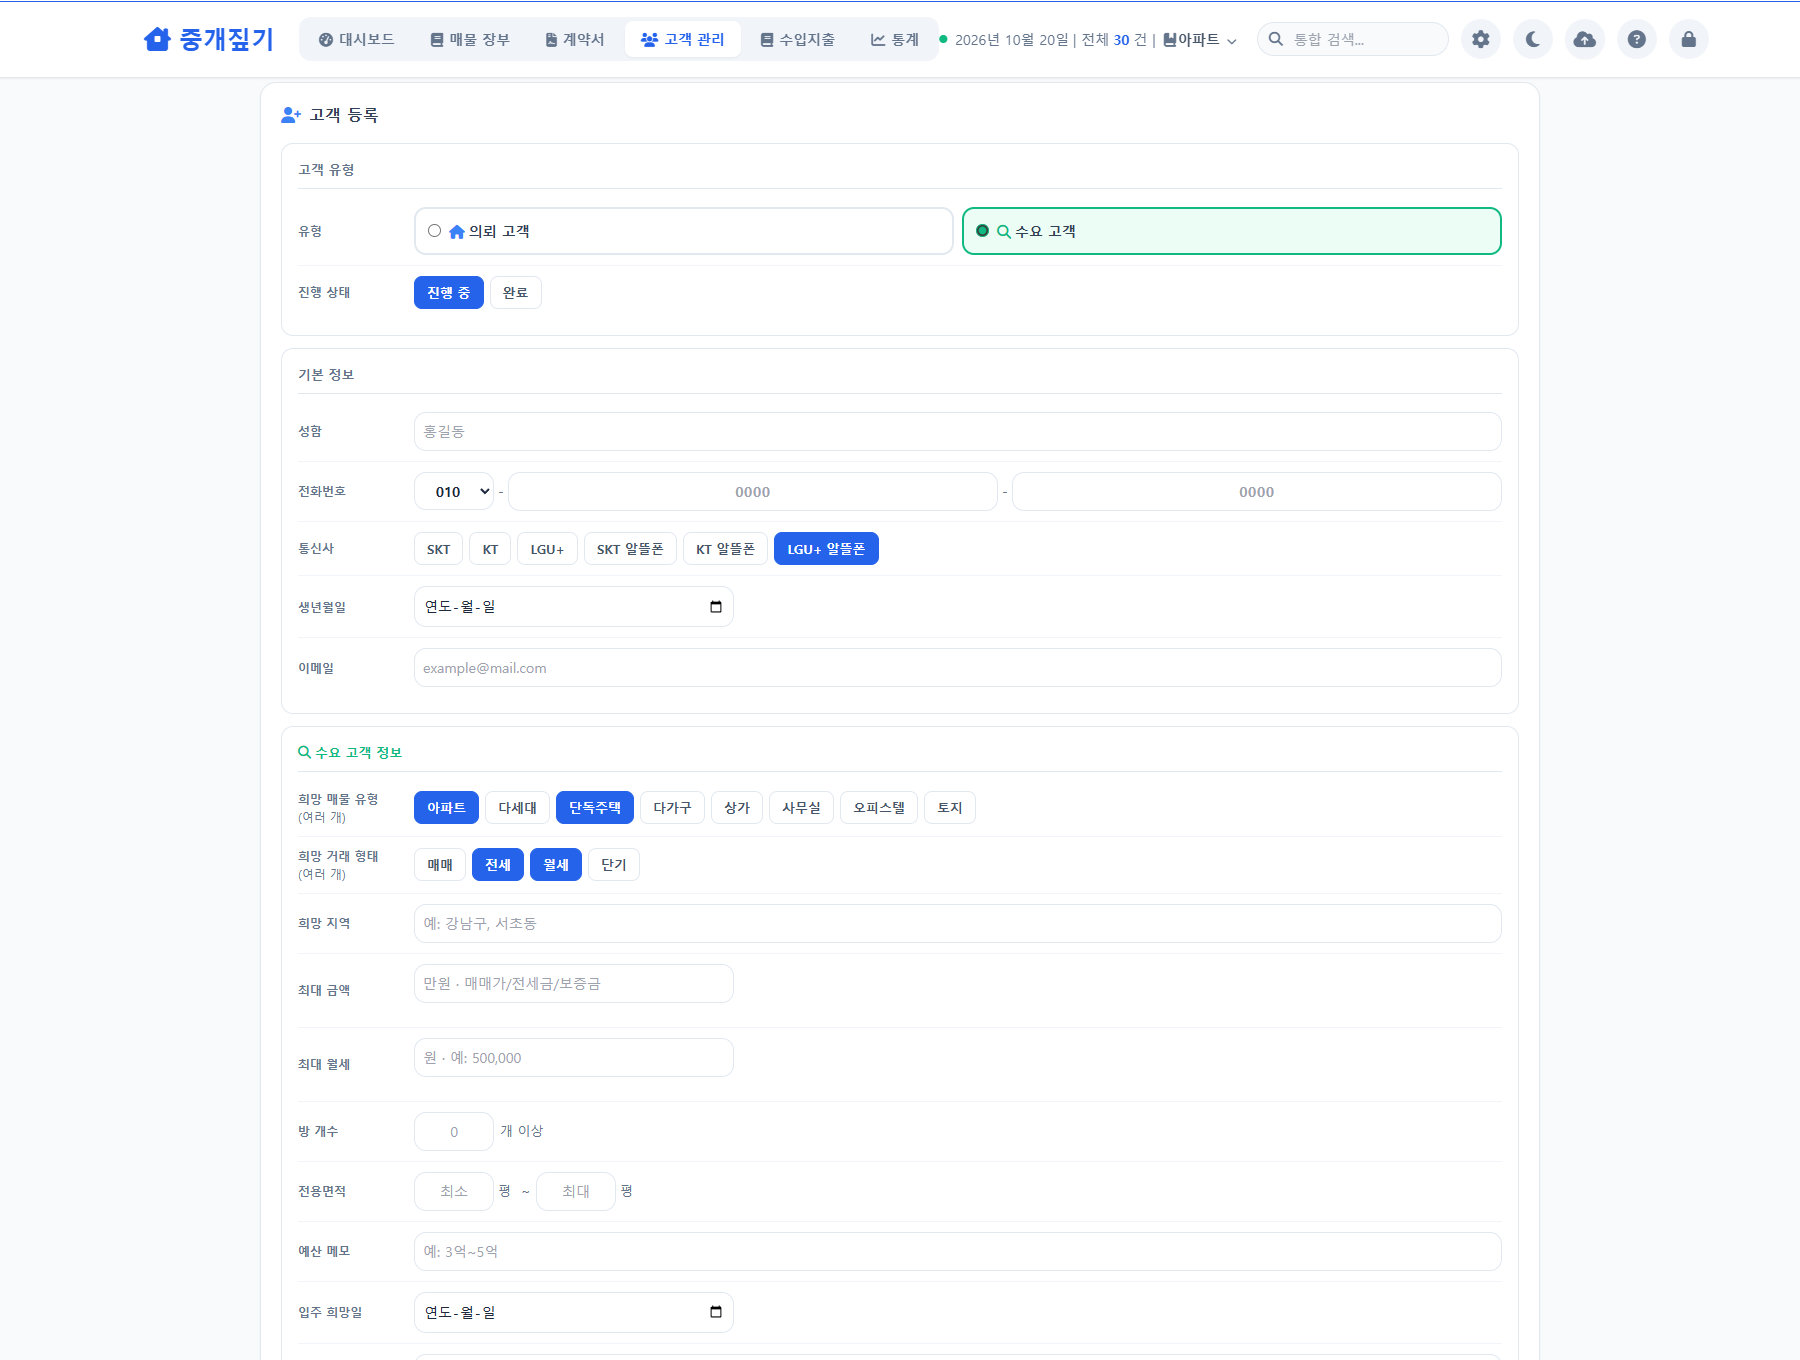The width and height of the screenshot is (1800, 1360).
Task: Set 진행 상태 to 완료
Action: (515, 292)
